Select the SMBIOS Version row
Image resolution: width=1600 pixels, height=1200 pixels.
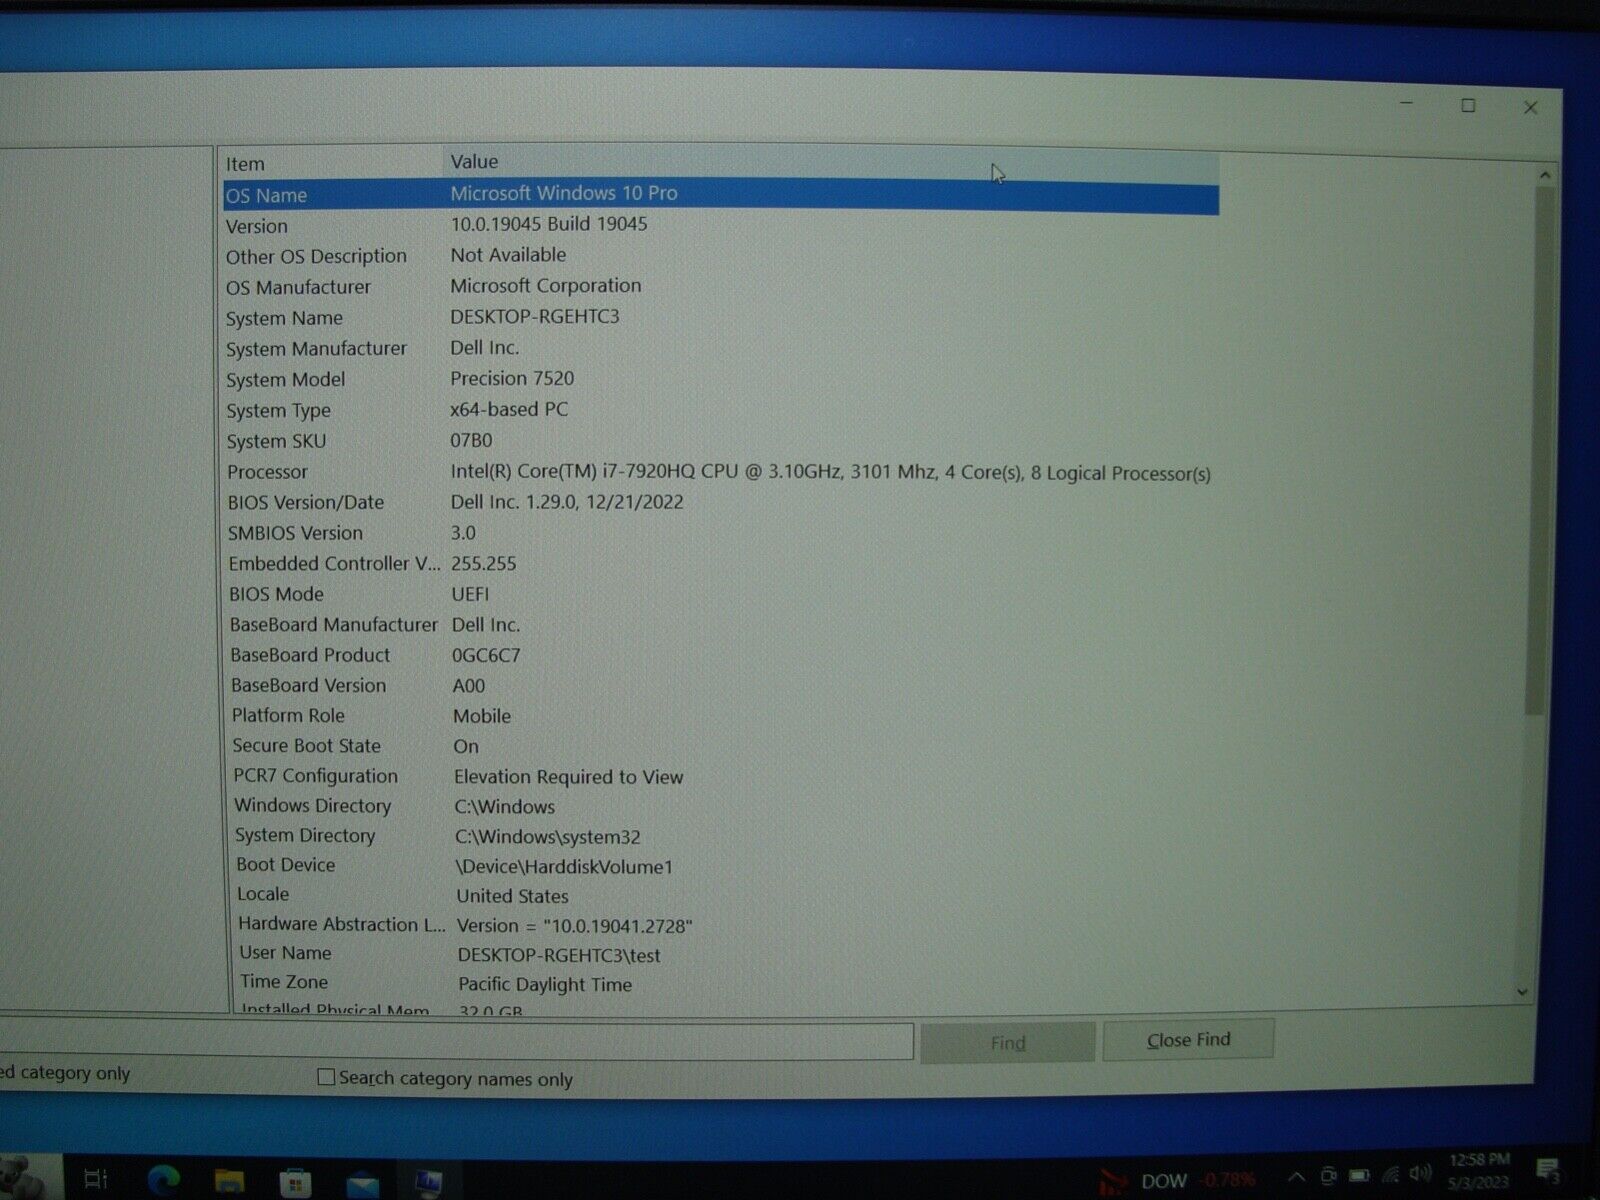click(720, 533)
